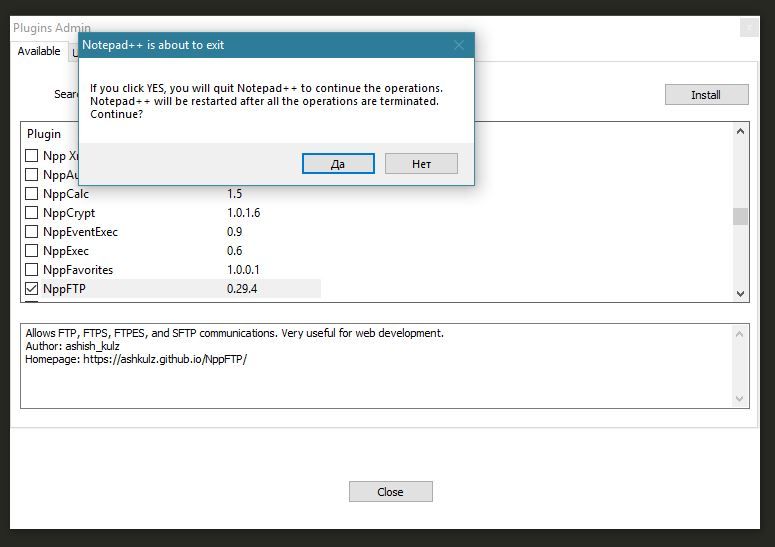Click the plugin list scrollbar thumb
Image resolution: width=775 pixels, height=547 pixels.
[740, 216]
